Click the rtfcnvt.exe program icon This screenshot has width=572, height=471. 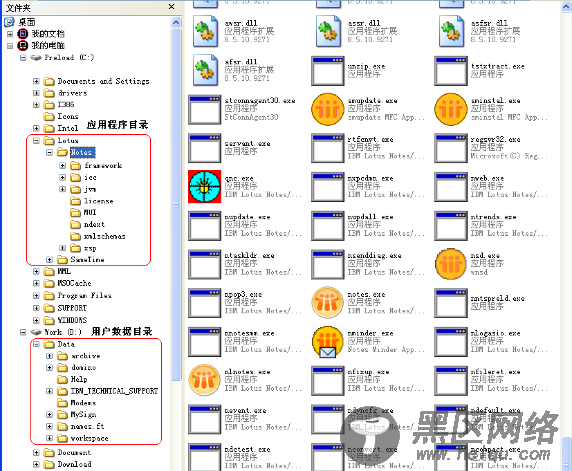click(x=328, y=148)
